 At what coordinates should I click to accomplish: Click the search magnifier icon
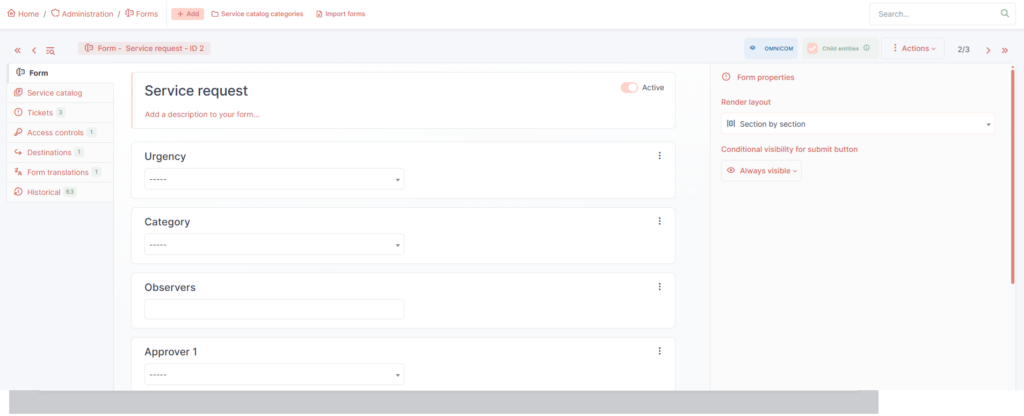click(1004, 14)
